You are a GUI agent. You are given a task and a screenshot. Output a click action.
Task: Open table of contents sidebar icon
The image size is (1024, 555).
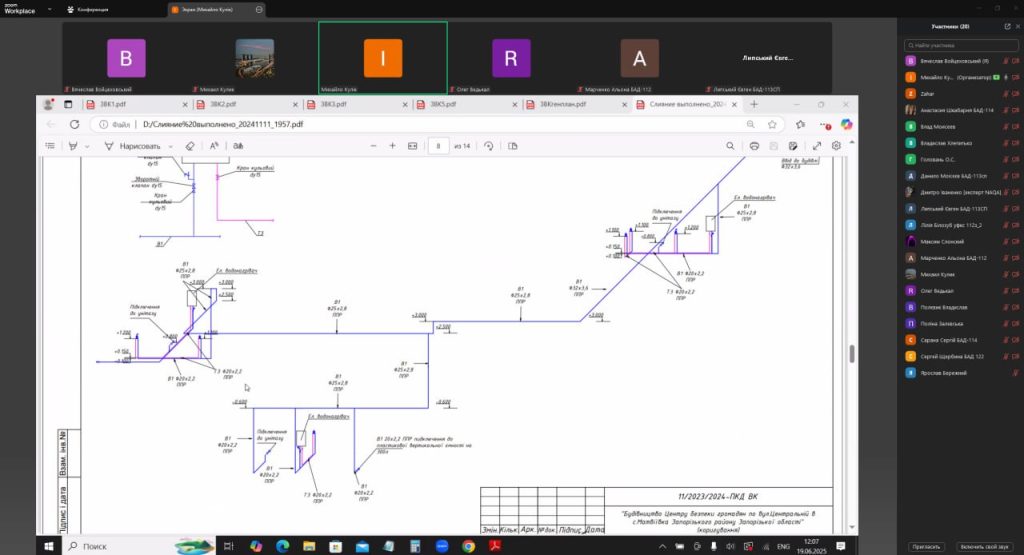click(49, 146)
